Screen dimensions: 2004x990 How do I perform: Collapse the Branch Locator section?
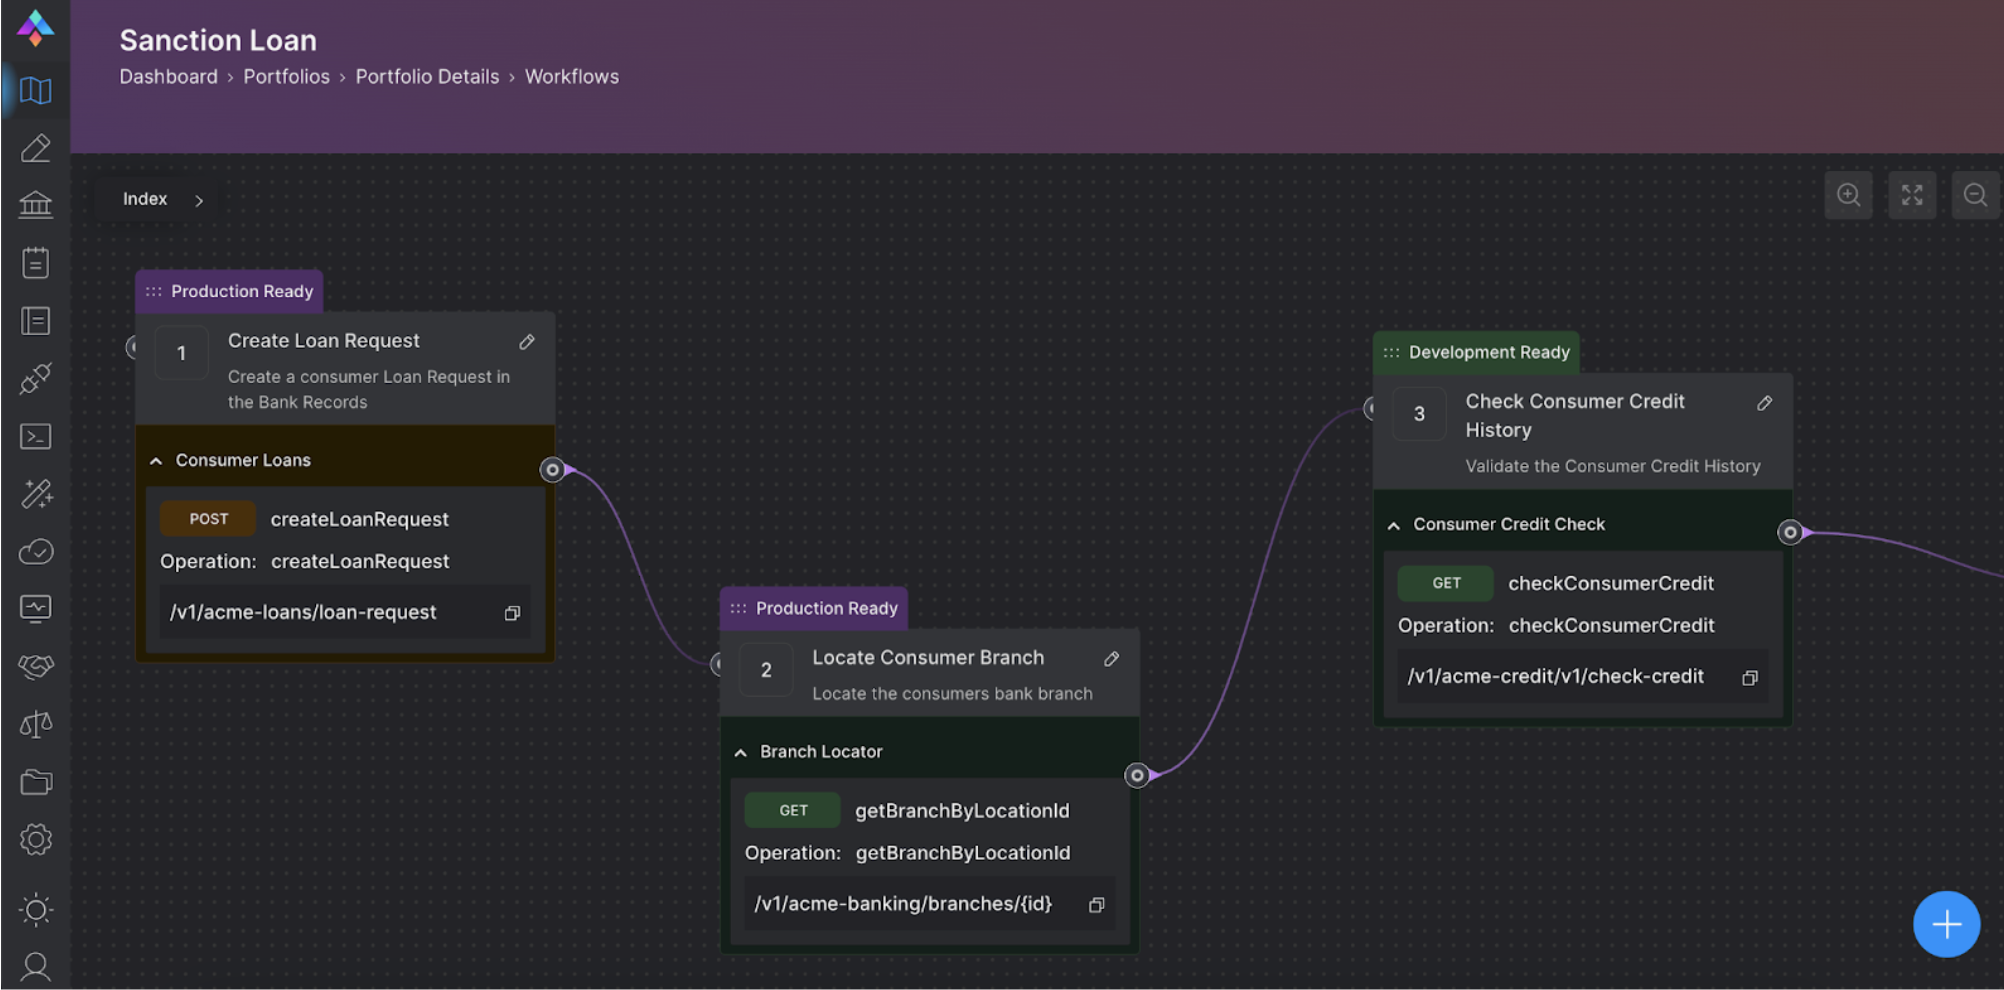pos(740,753)
